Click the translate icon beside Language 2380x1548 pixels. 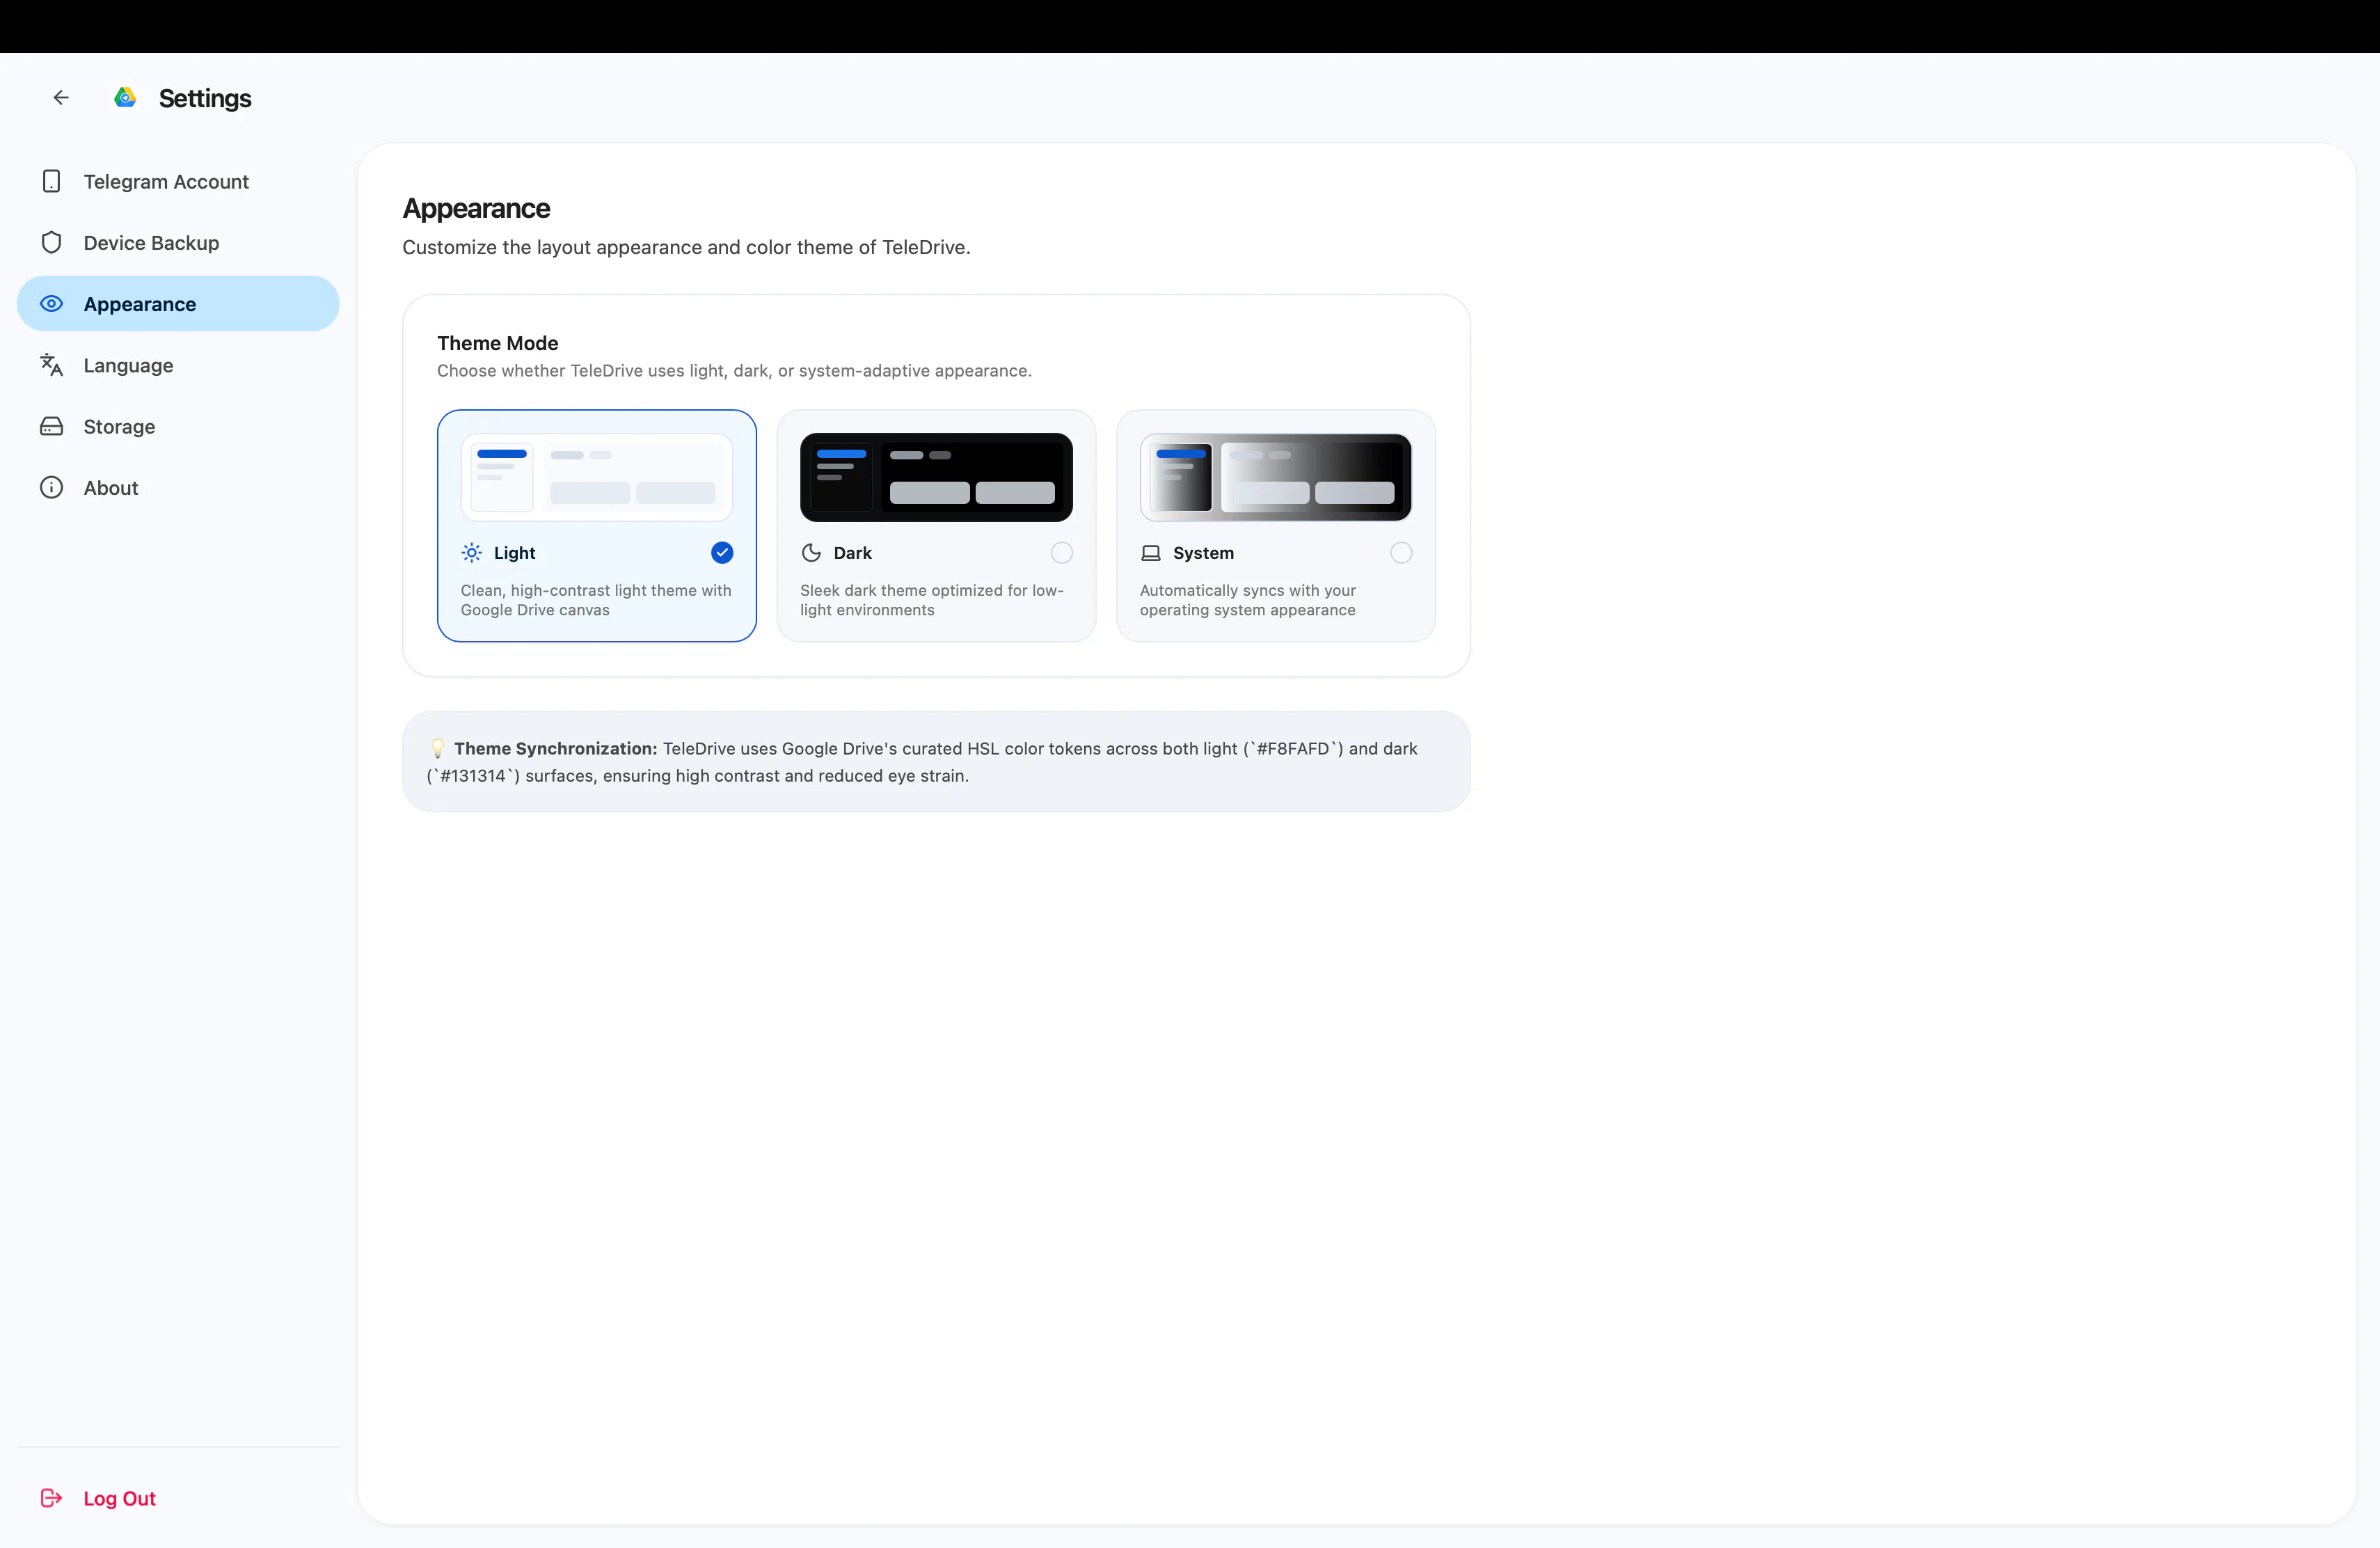coord(51,365)
